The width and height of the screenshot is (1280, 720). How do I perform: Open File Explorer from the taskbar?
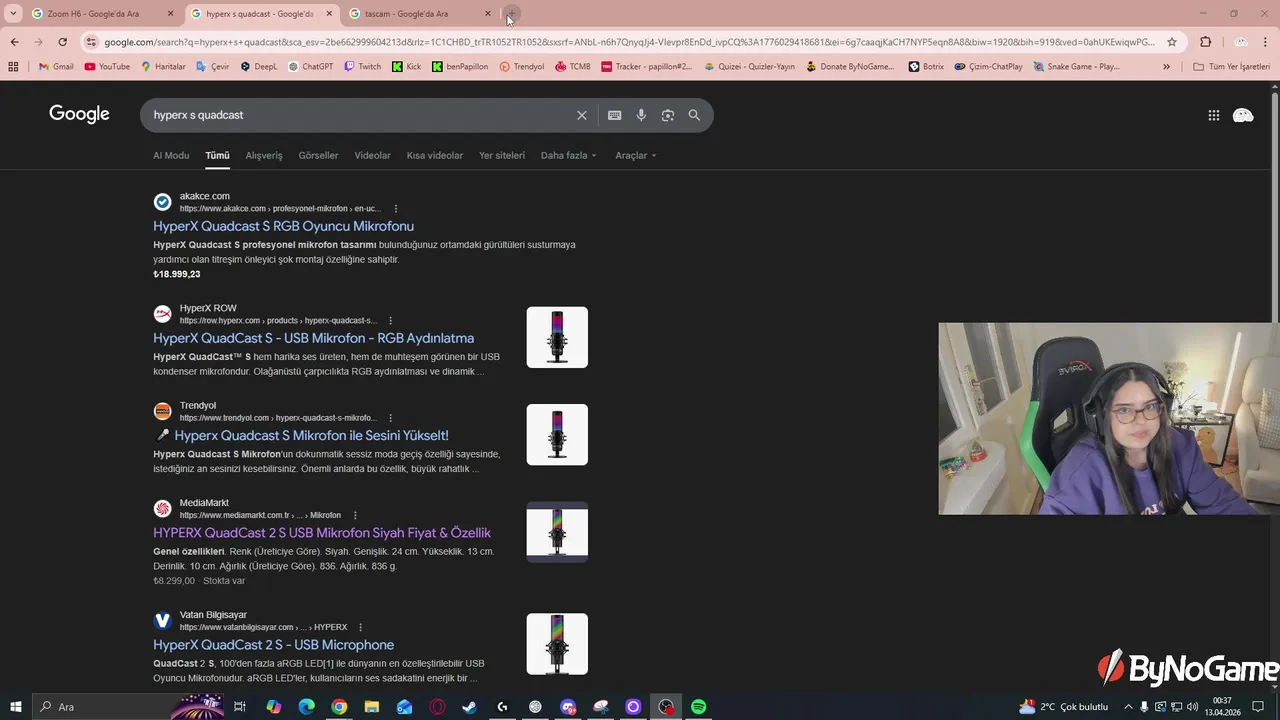(372, 707)
